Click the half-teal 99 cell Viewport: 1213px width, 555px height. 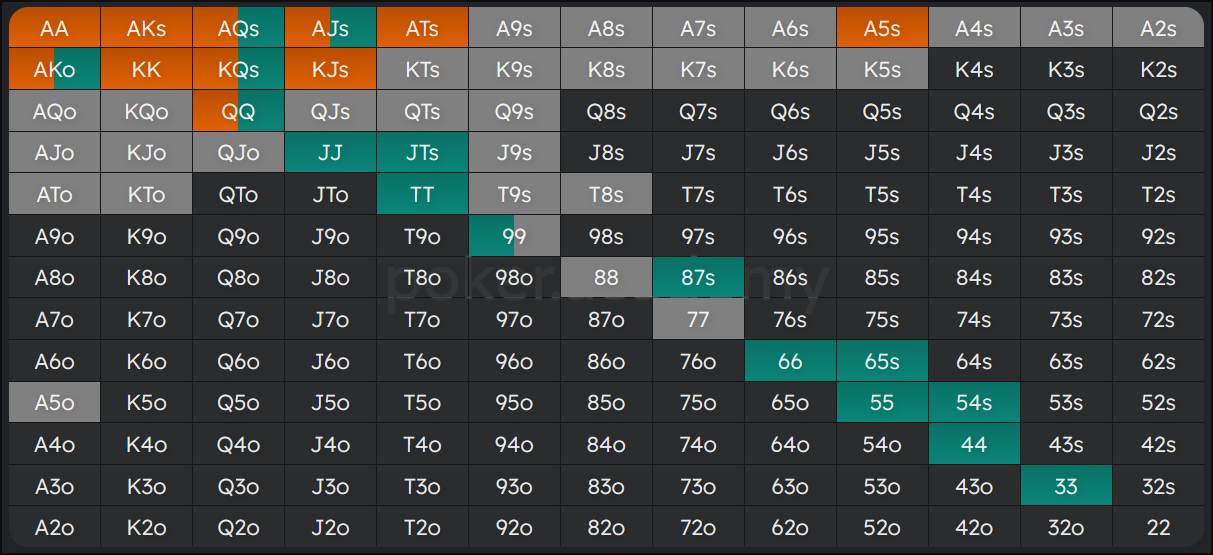514,237
